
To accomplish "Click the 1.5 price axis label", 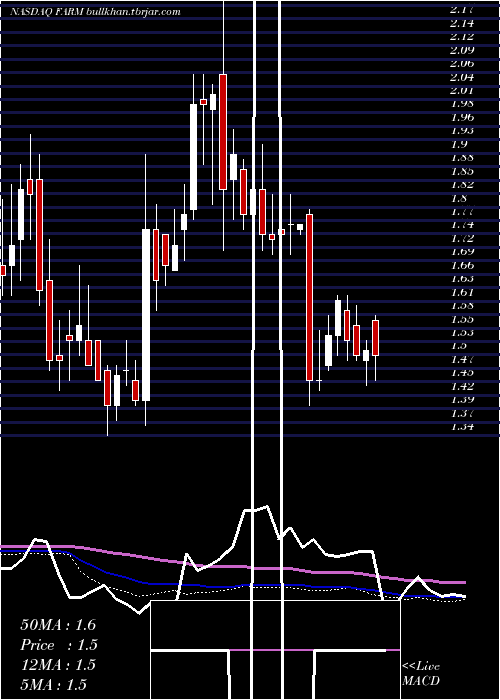I will coord(459,346).
